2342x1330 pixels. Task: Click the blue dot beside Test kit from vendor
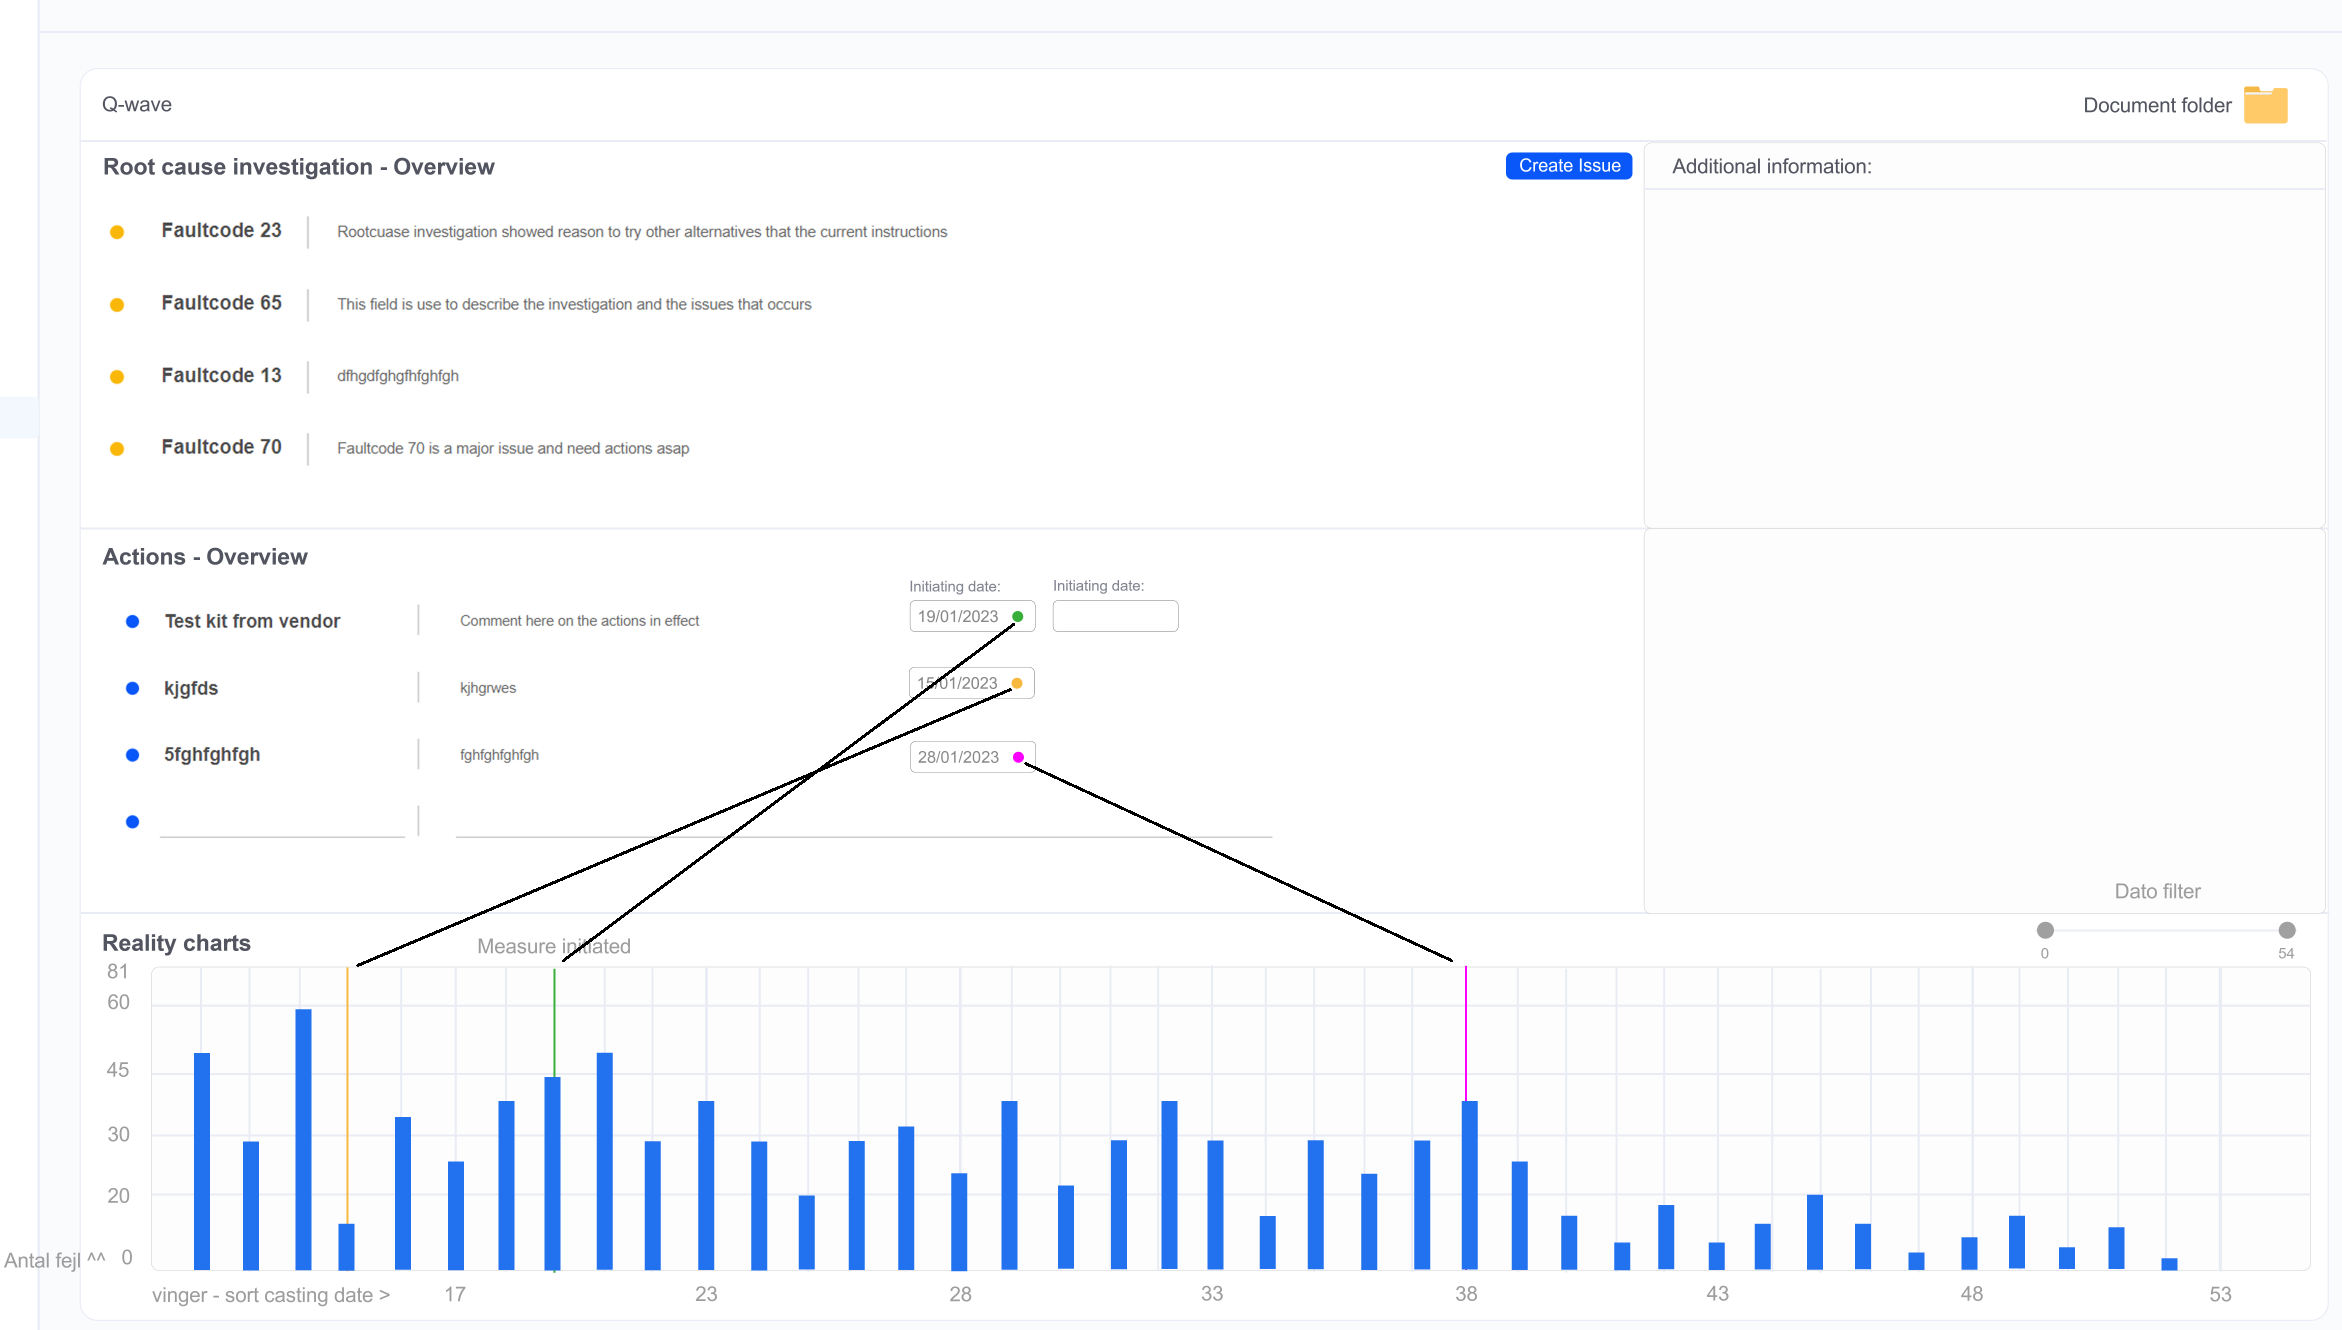[x=132, y=622]
